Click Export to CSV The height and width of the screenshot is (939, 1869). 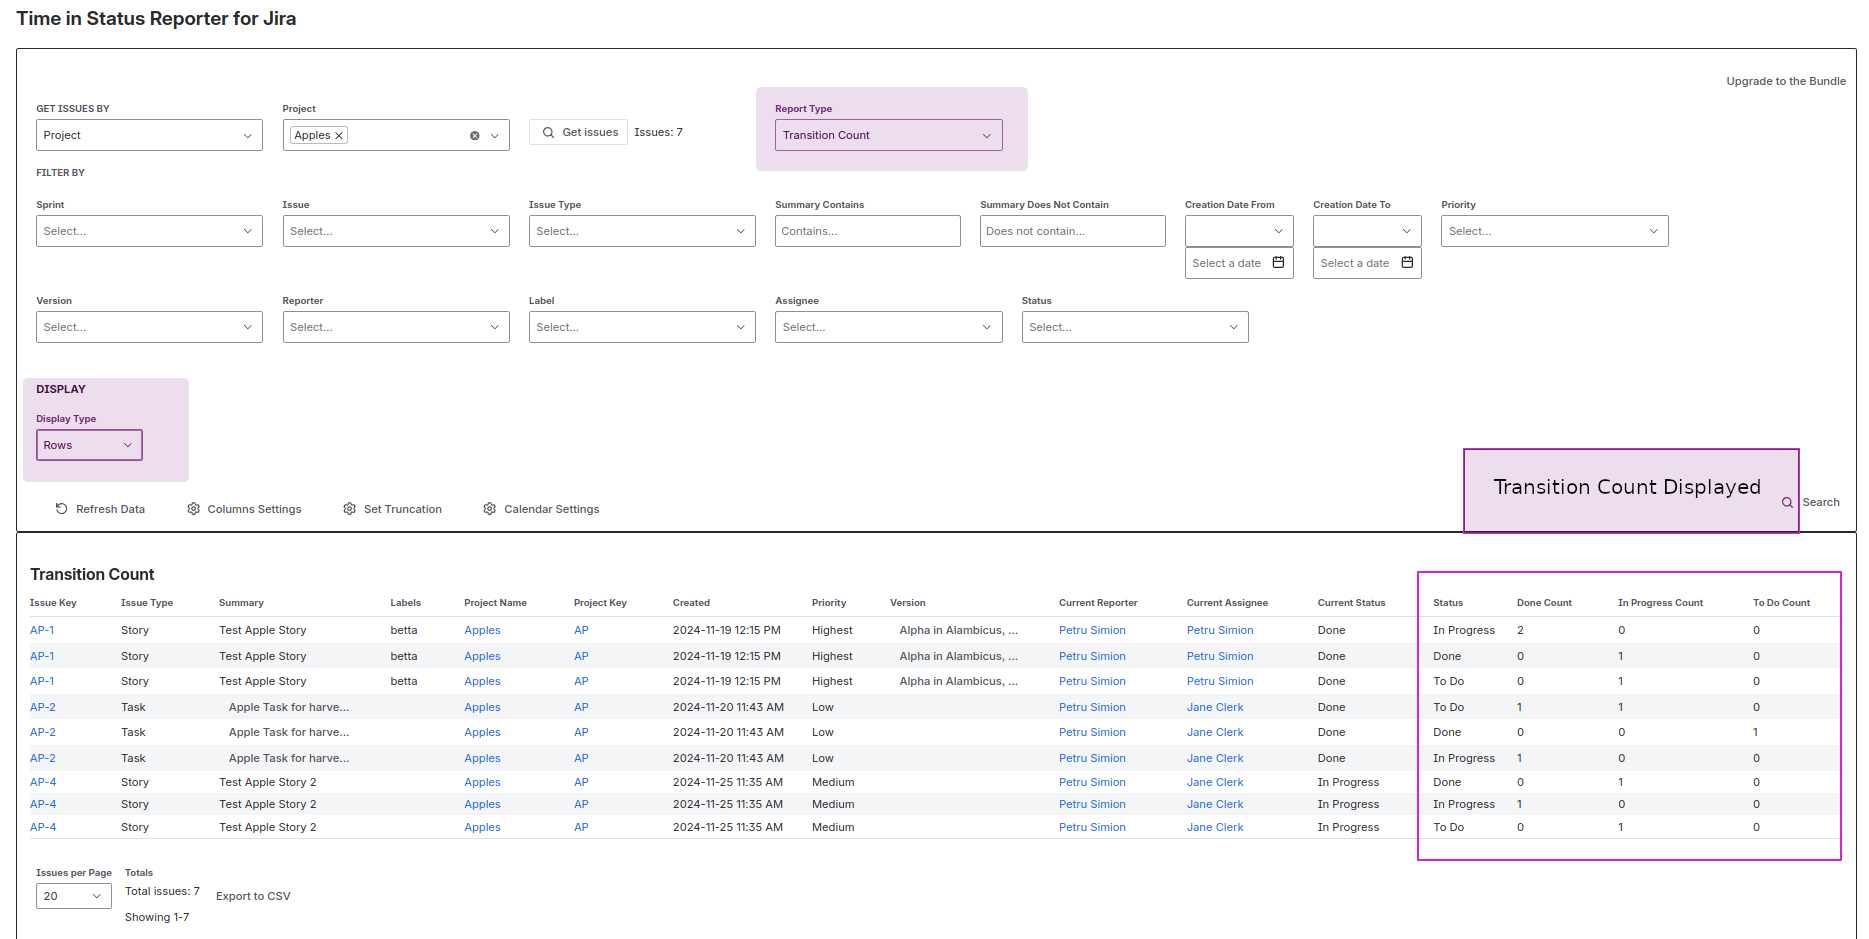point(253,896)
